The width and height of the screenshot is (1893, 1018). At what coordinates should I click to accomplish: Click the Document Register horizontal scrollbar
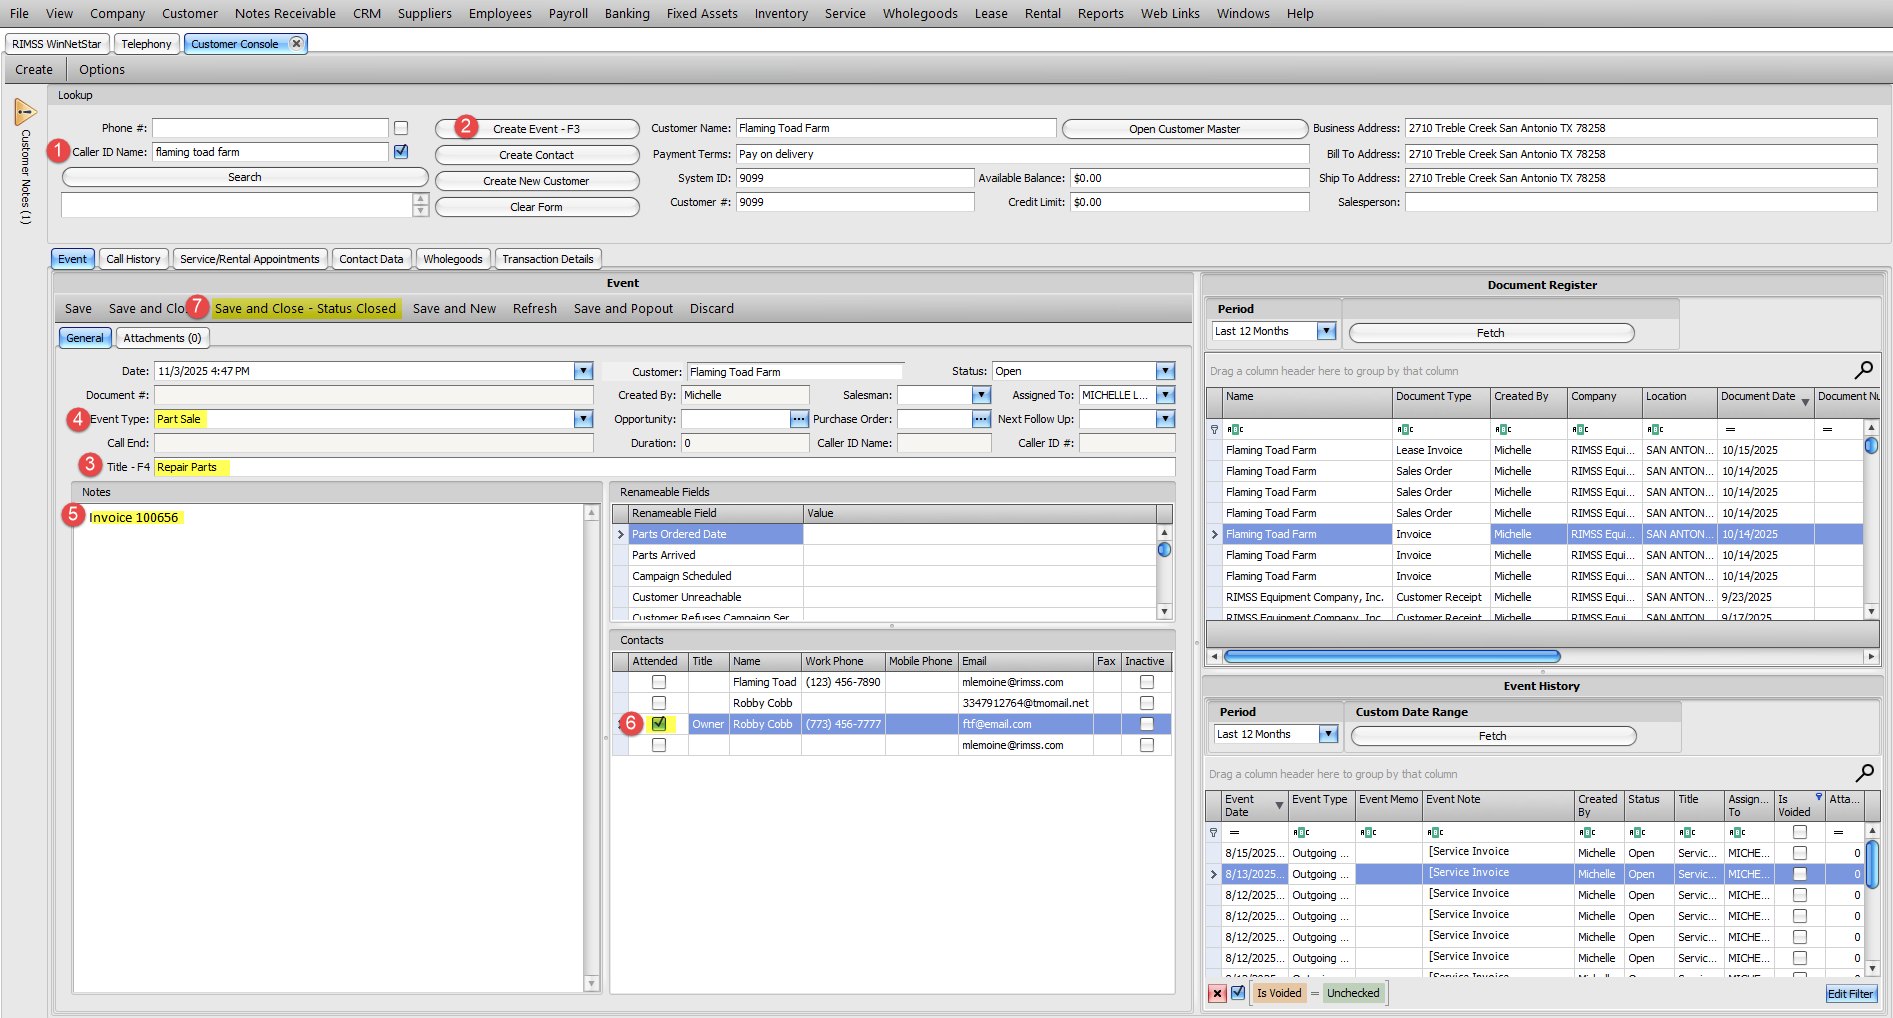tap(1391, 657)
